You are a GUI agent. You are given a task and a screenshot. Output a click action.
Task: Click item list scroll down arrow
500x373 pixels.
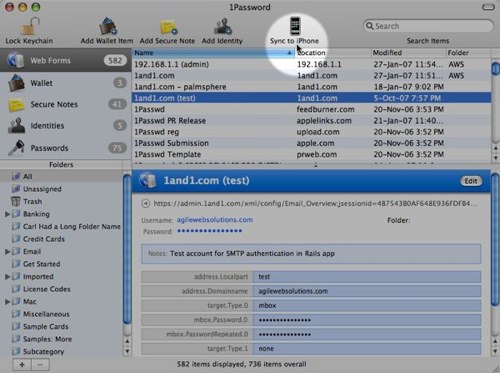pos(496,157)
